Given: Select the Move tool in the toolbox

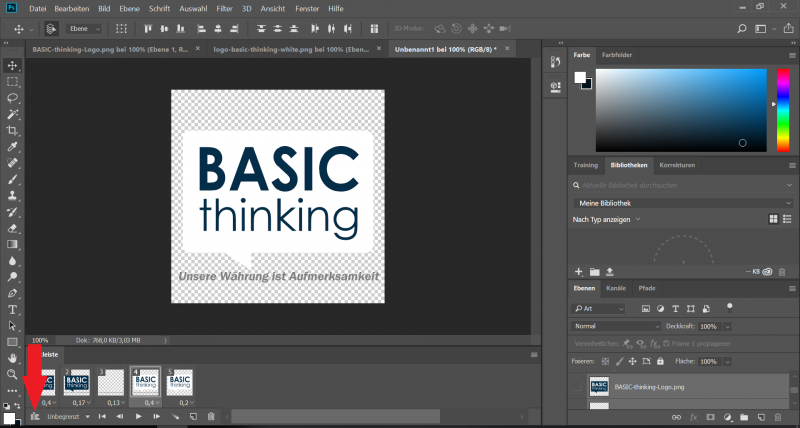Looking at the screenshot, I should point(13,65).
